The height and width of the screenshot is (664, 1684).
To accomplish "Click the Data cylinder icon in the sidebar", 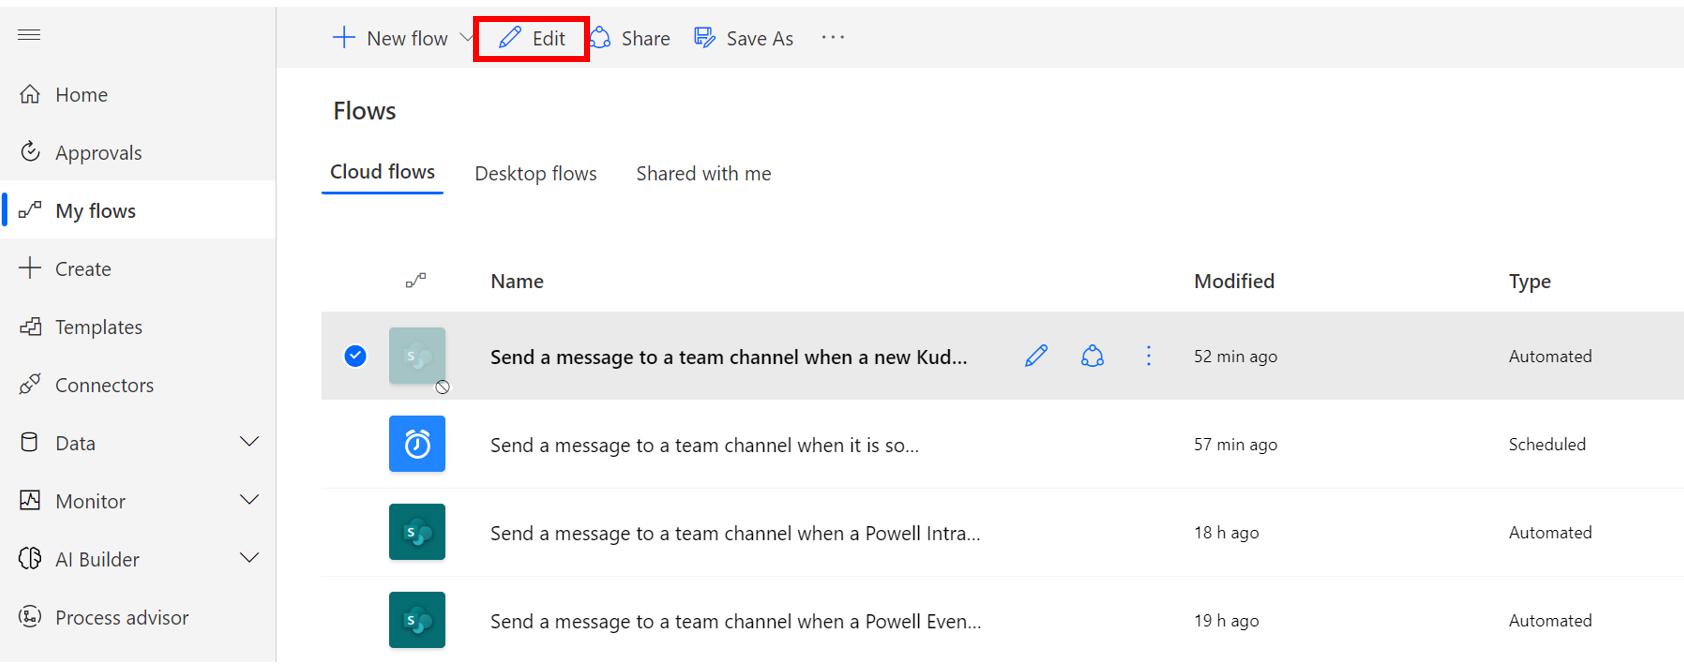I will pos(30,442).
